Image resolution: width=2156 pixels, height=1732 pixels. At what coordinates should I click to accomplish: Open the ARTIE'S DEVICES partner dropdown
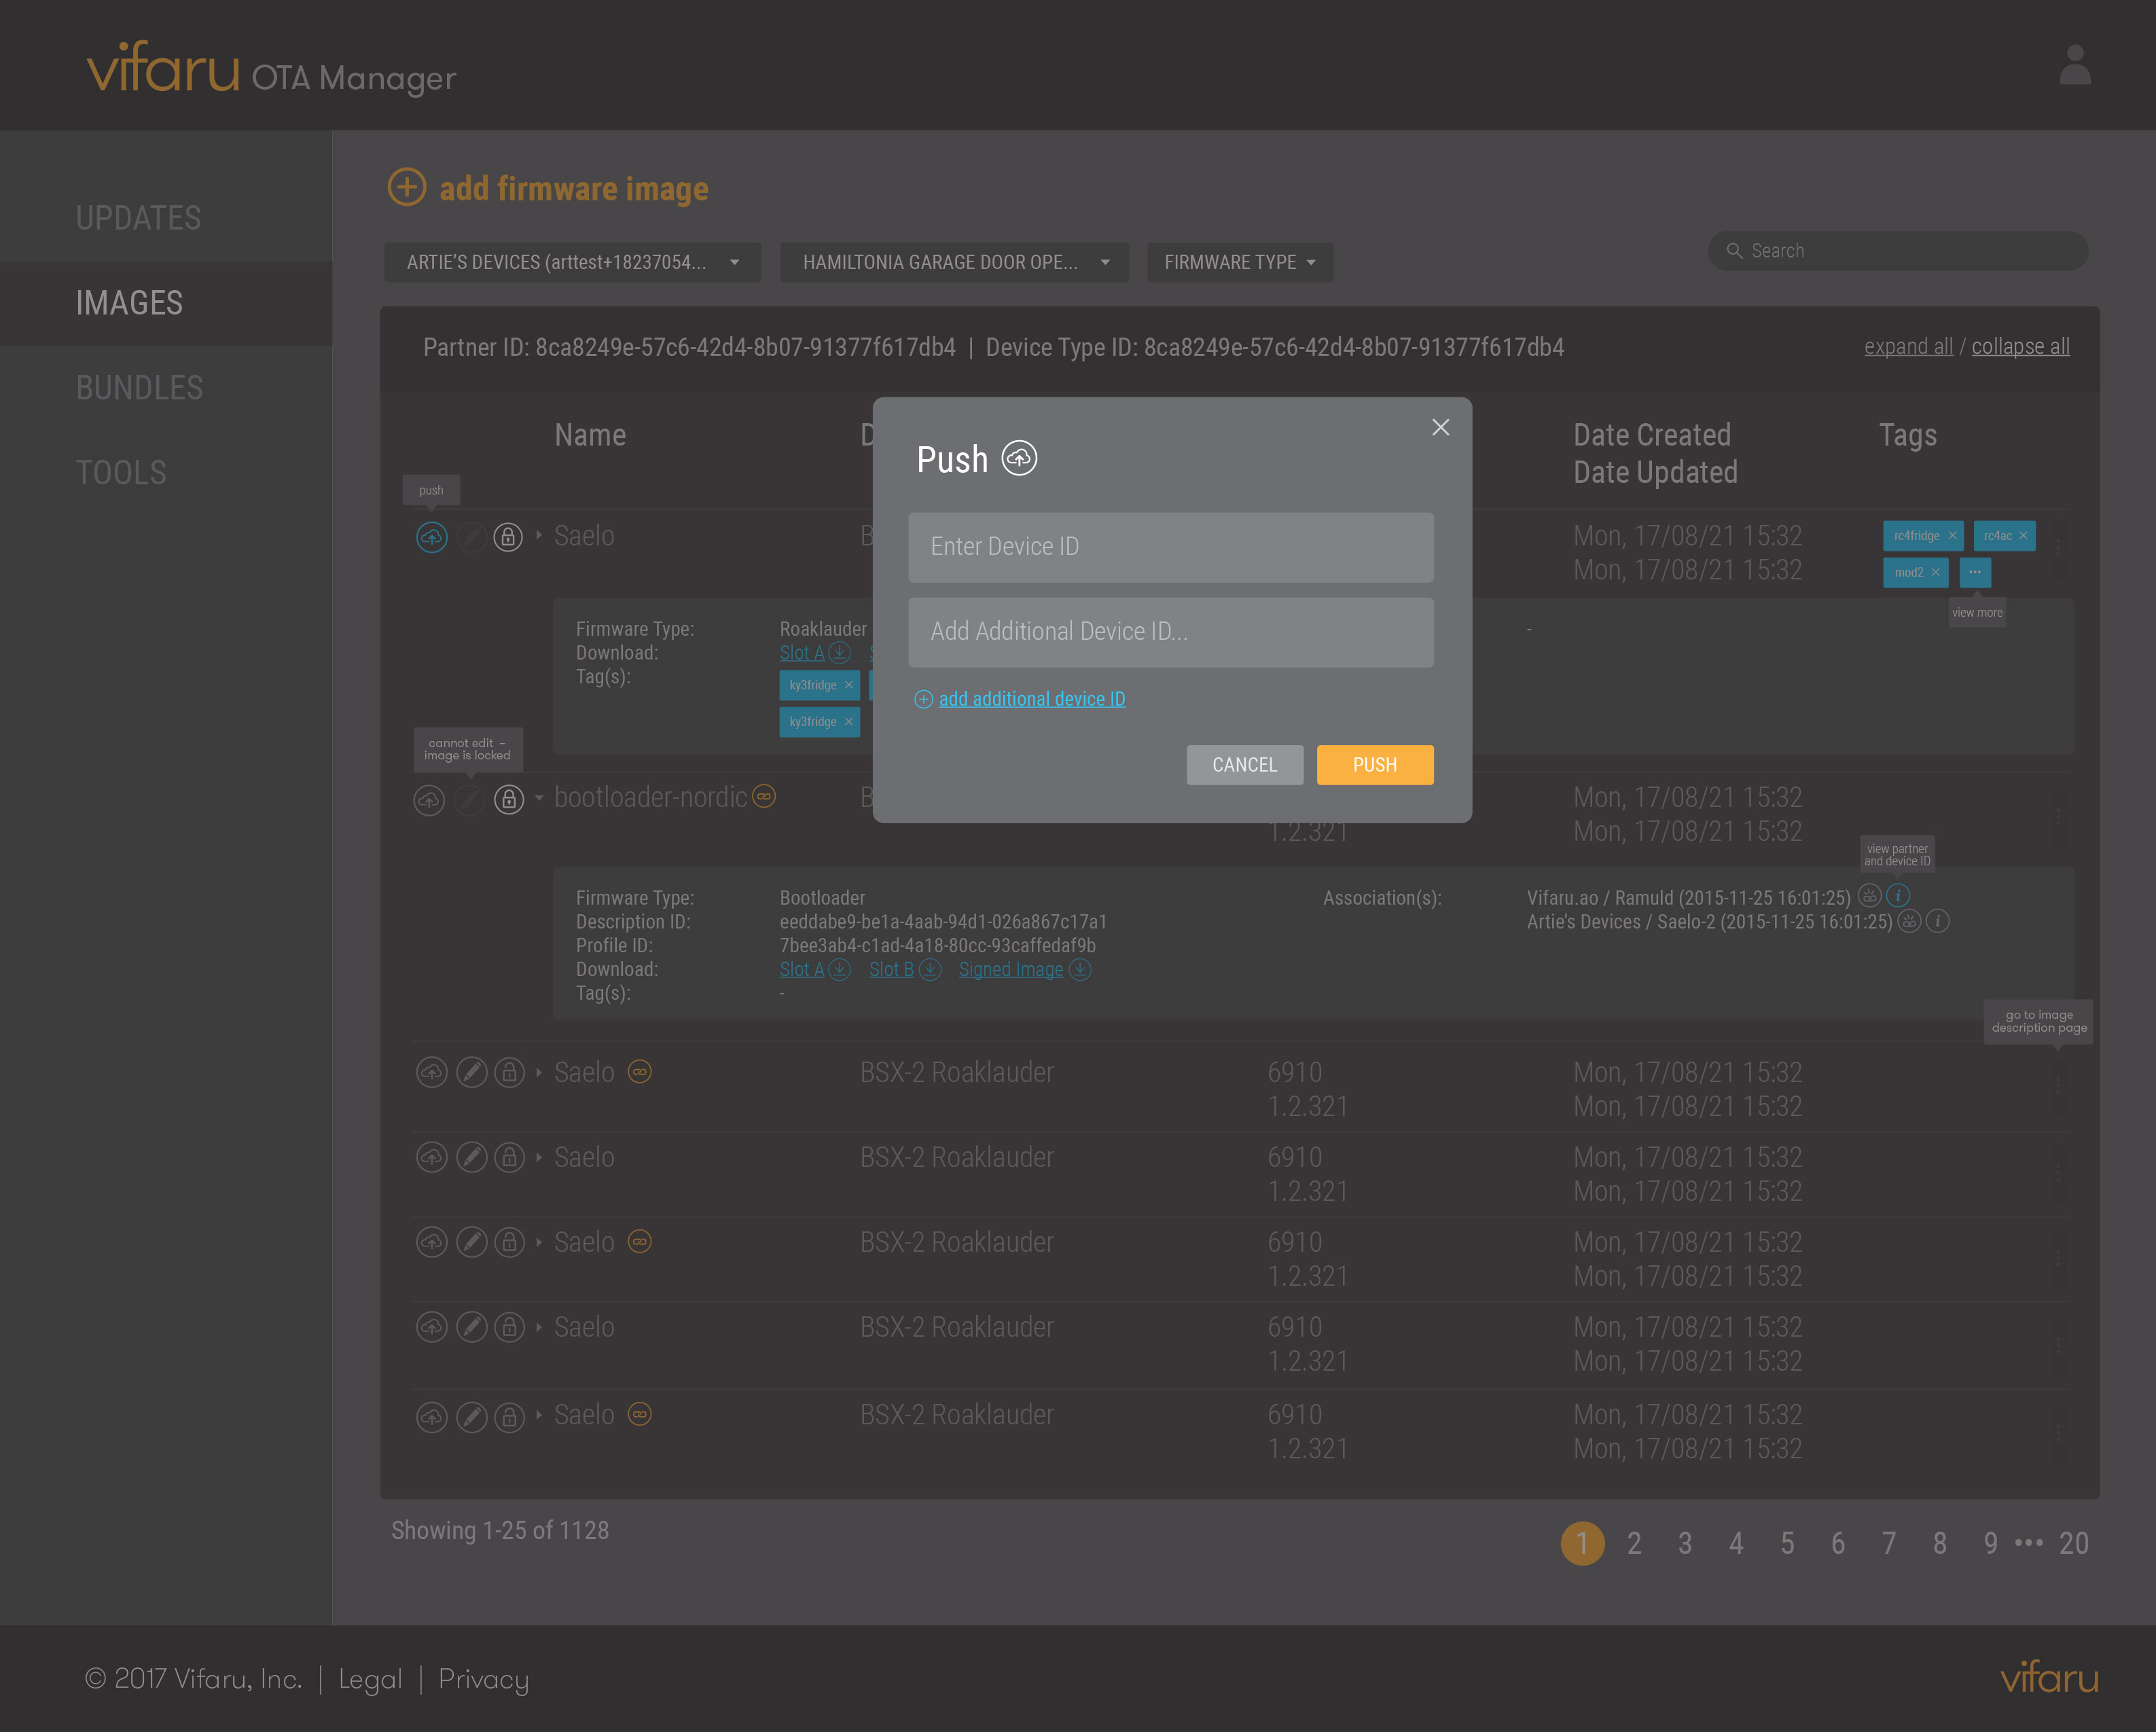coord(572,262)
